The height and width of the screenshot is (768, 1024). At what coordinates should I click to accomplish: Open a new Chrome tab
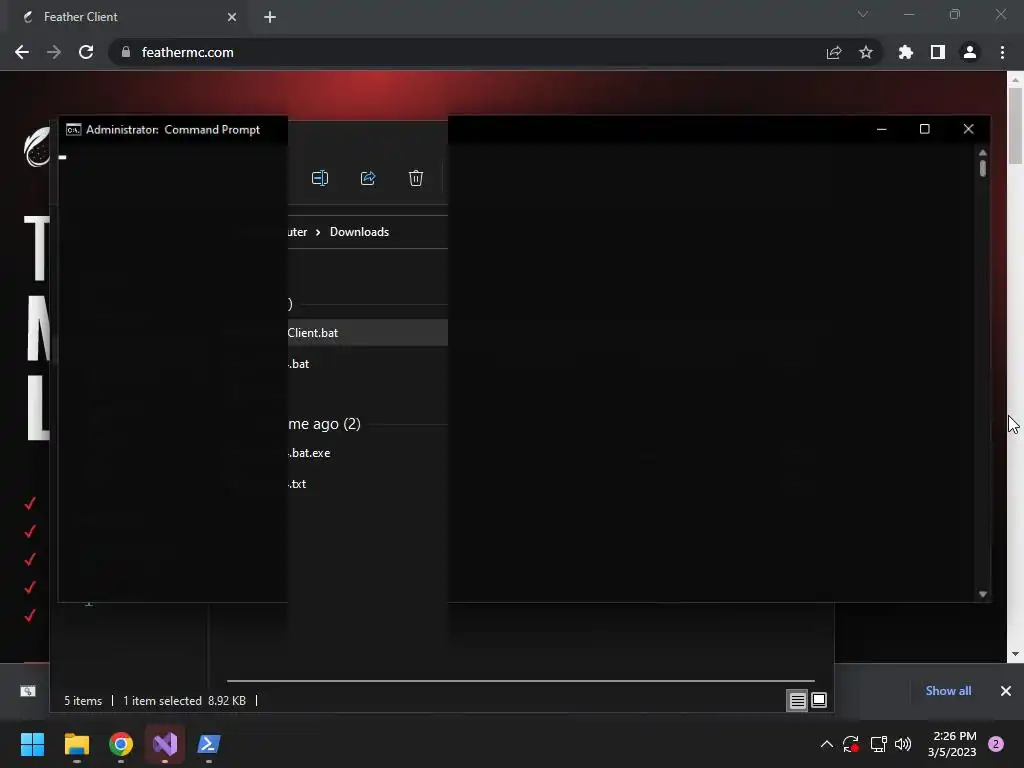point(270,17)
